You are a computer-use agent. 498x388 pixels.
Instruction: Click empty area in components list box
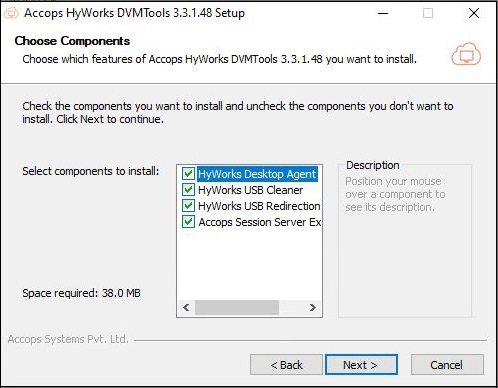tap(249, 264)
